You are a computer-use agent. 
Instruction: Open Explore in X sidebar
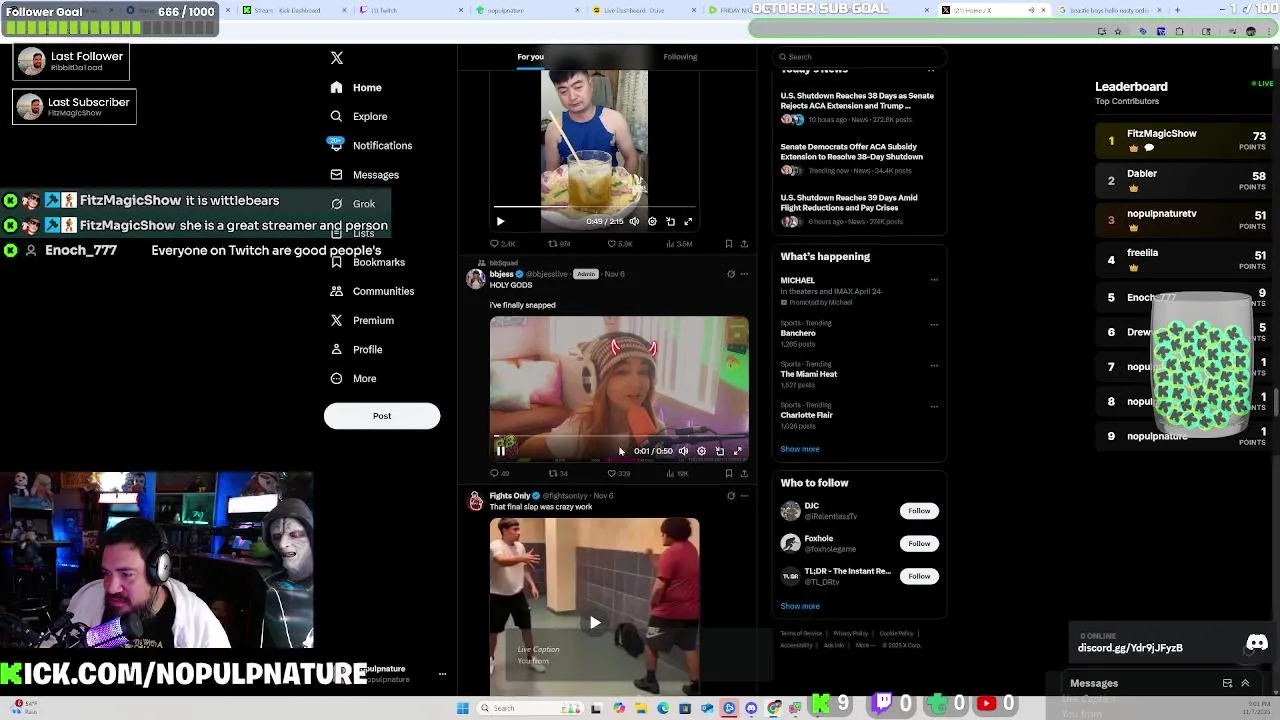click(x=358, y=117)
